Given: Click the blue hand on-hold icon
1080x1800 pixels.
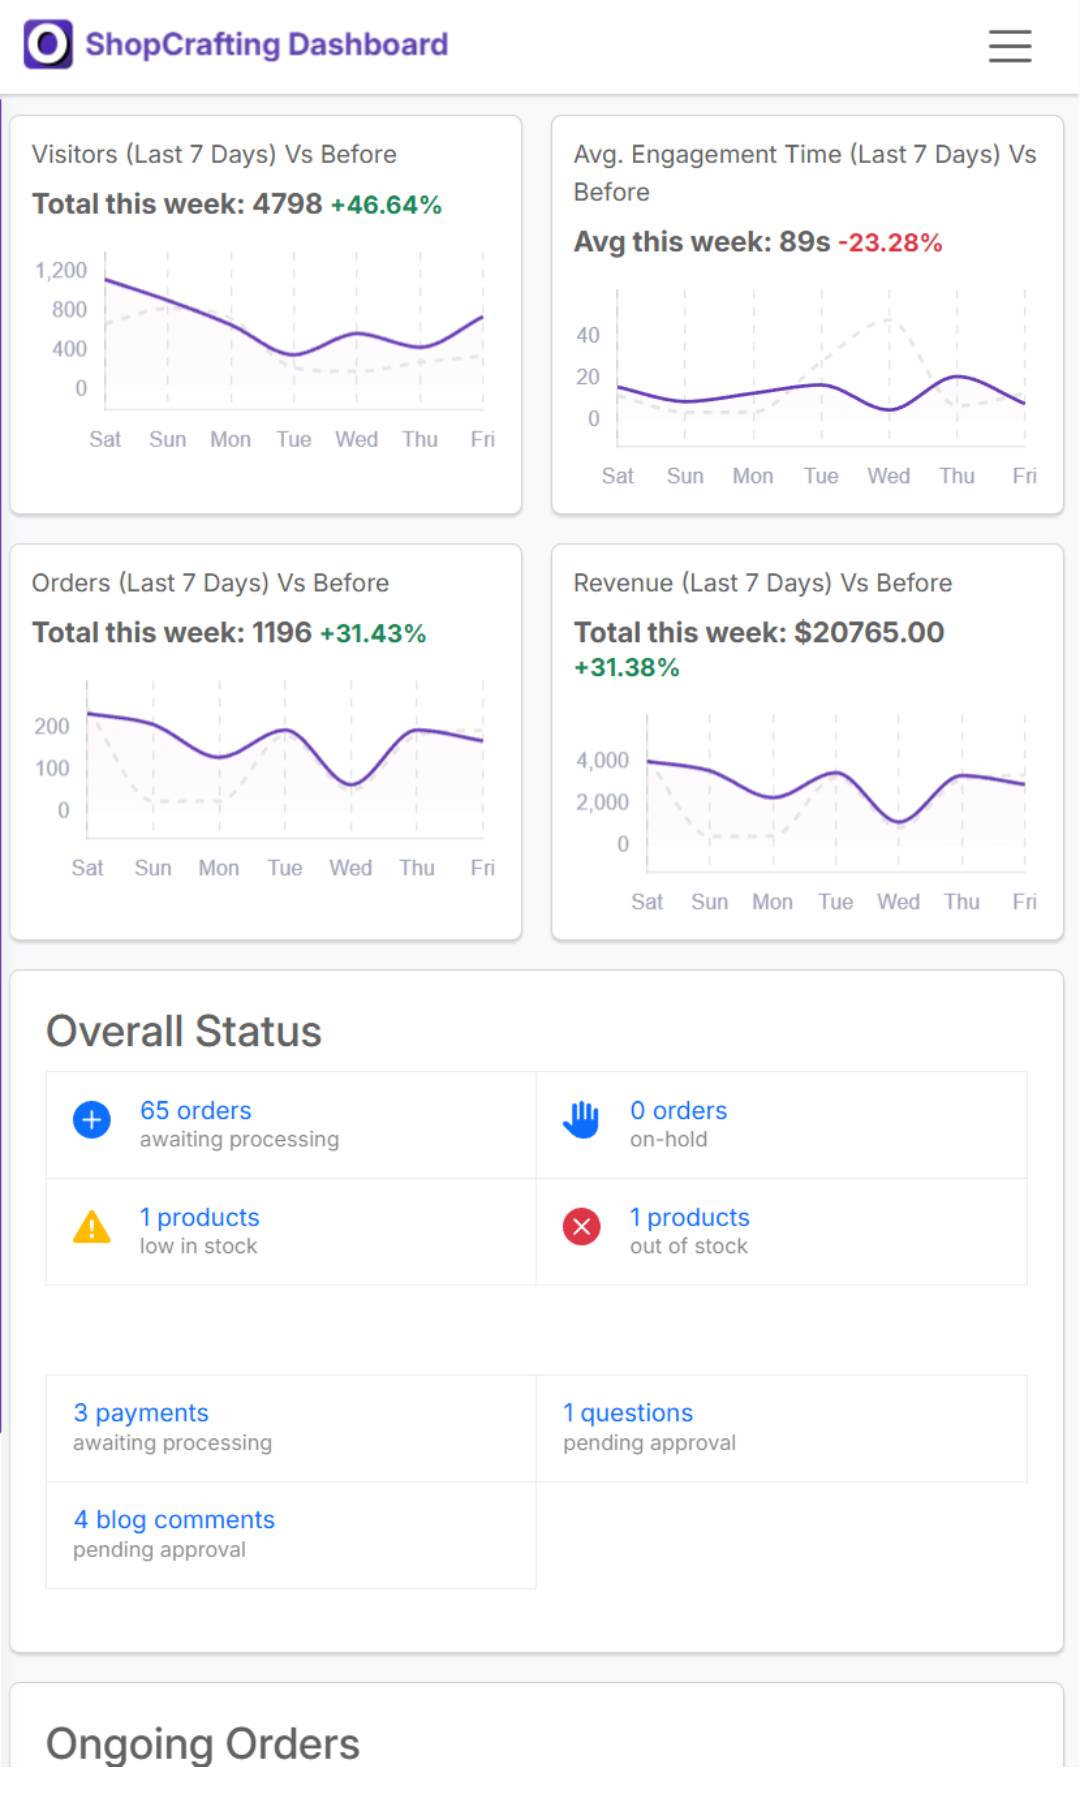Looking at the screenshot, I should (x=581, y=1119).
